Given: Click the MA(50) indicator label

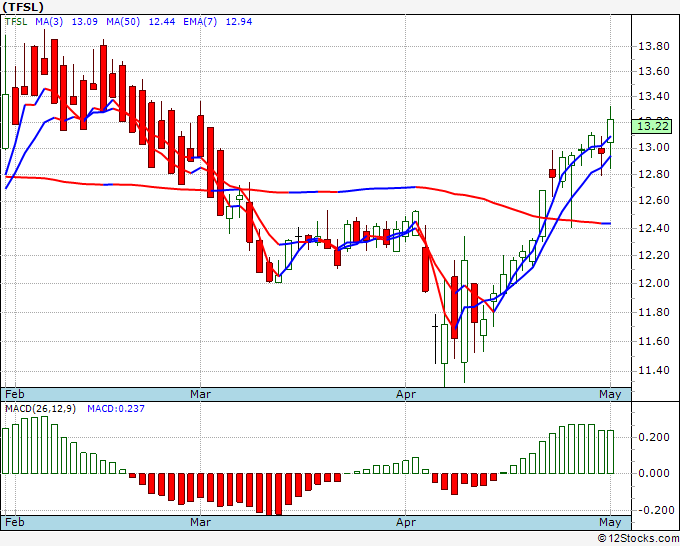Looking at the screenshot, I should (123, 21).
